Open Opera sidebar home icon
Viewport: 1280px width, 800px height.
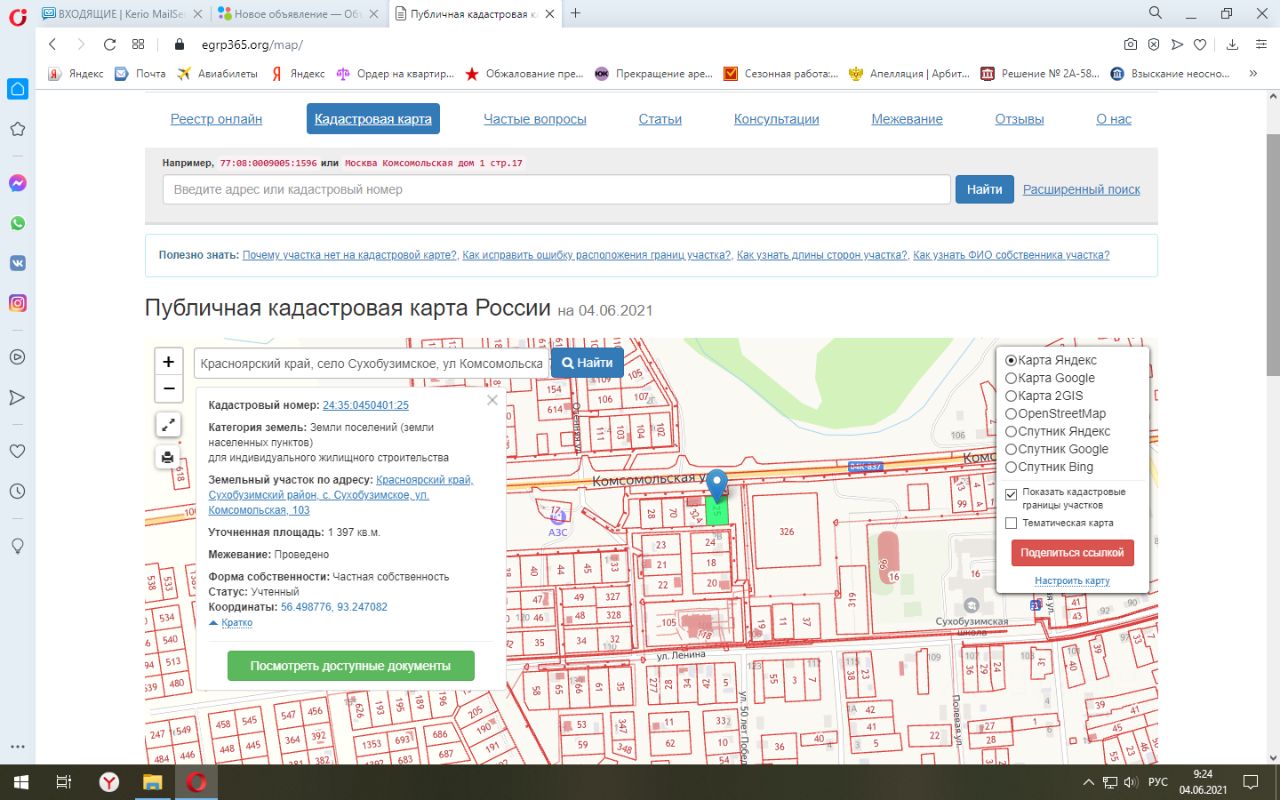(x=17, y=89)
